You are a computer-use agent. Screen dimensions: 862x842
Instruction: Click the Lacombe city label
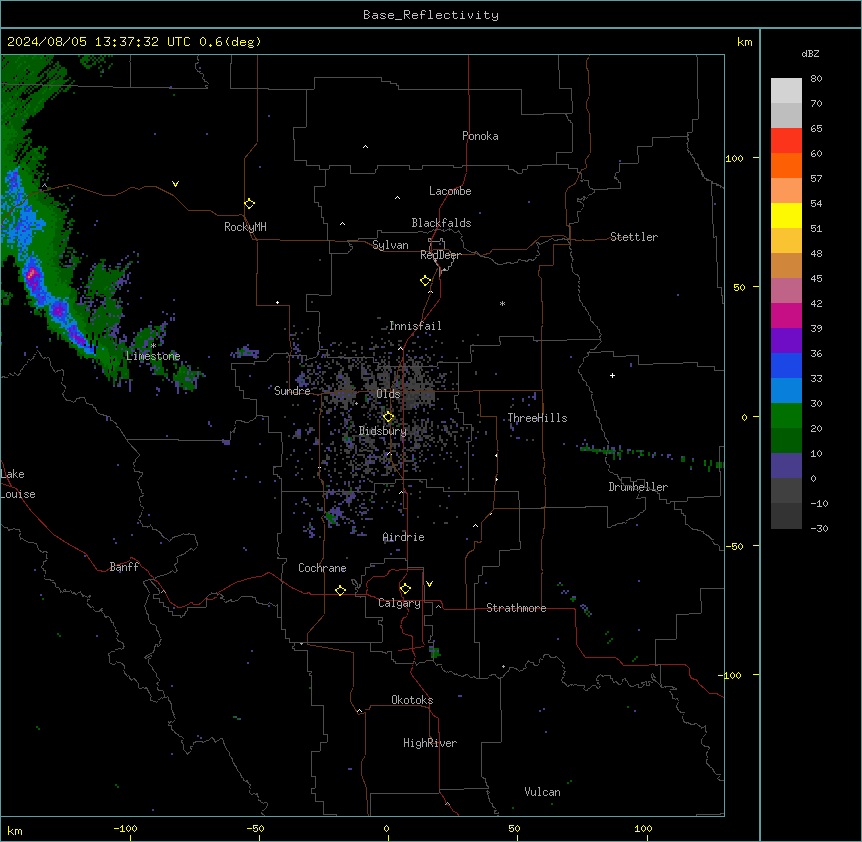click(x=450, y=191)
